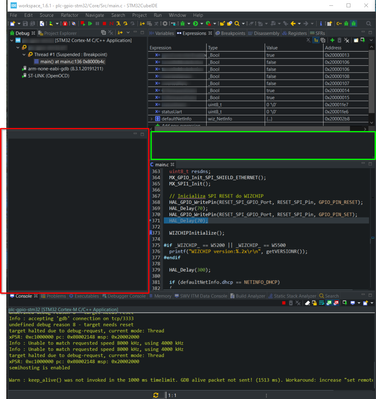This screenshot has width=376, height=399.
Task: Click the yellow back navigation arrow icon
Action: 293,23
